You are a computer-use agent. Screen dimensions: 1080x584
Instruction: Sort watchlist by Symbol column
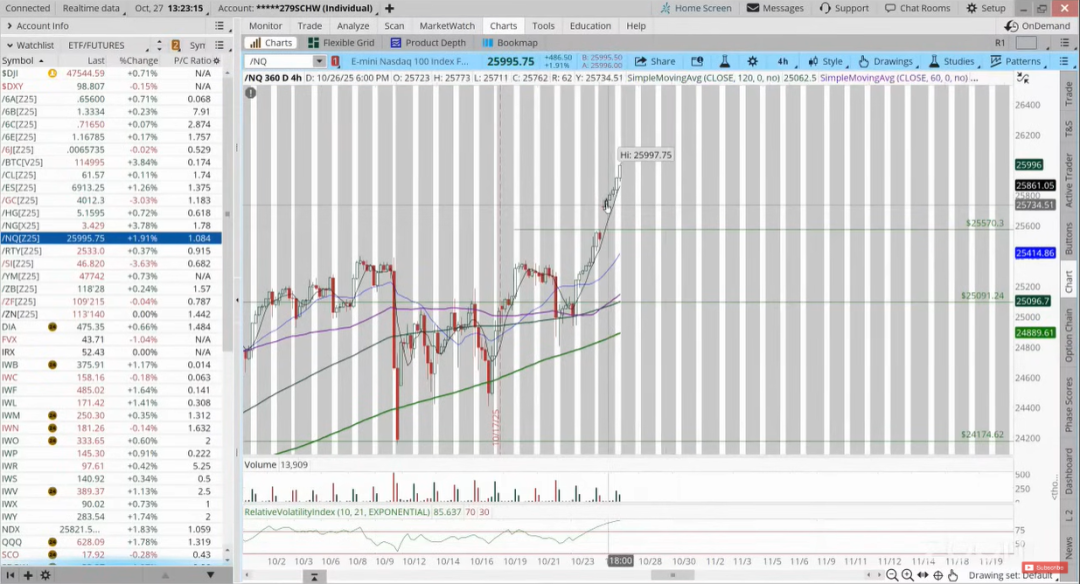(x=18, y=61)
